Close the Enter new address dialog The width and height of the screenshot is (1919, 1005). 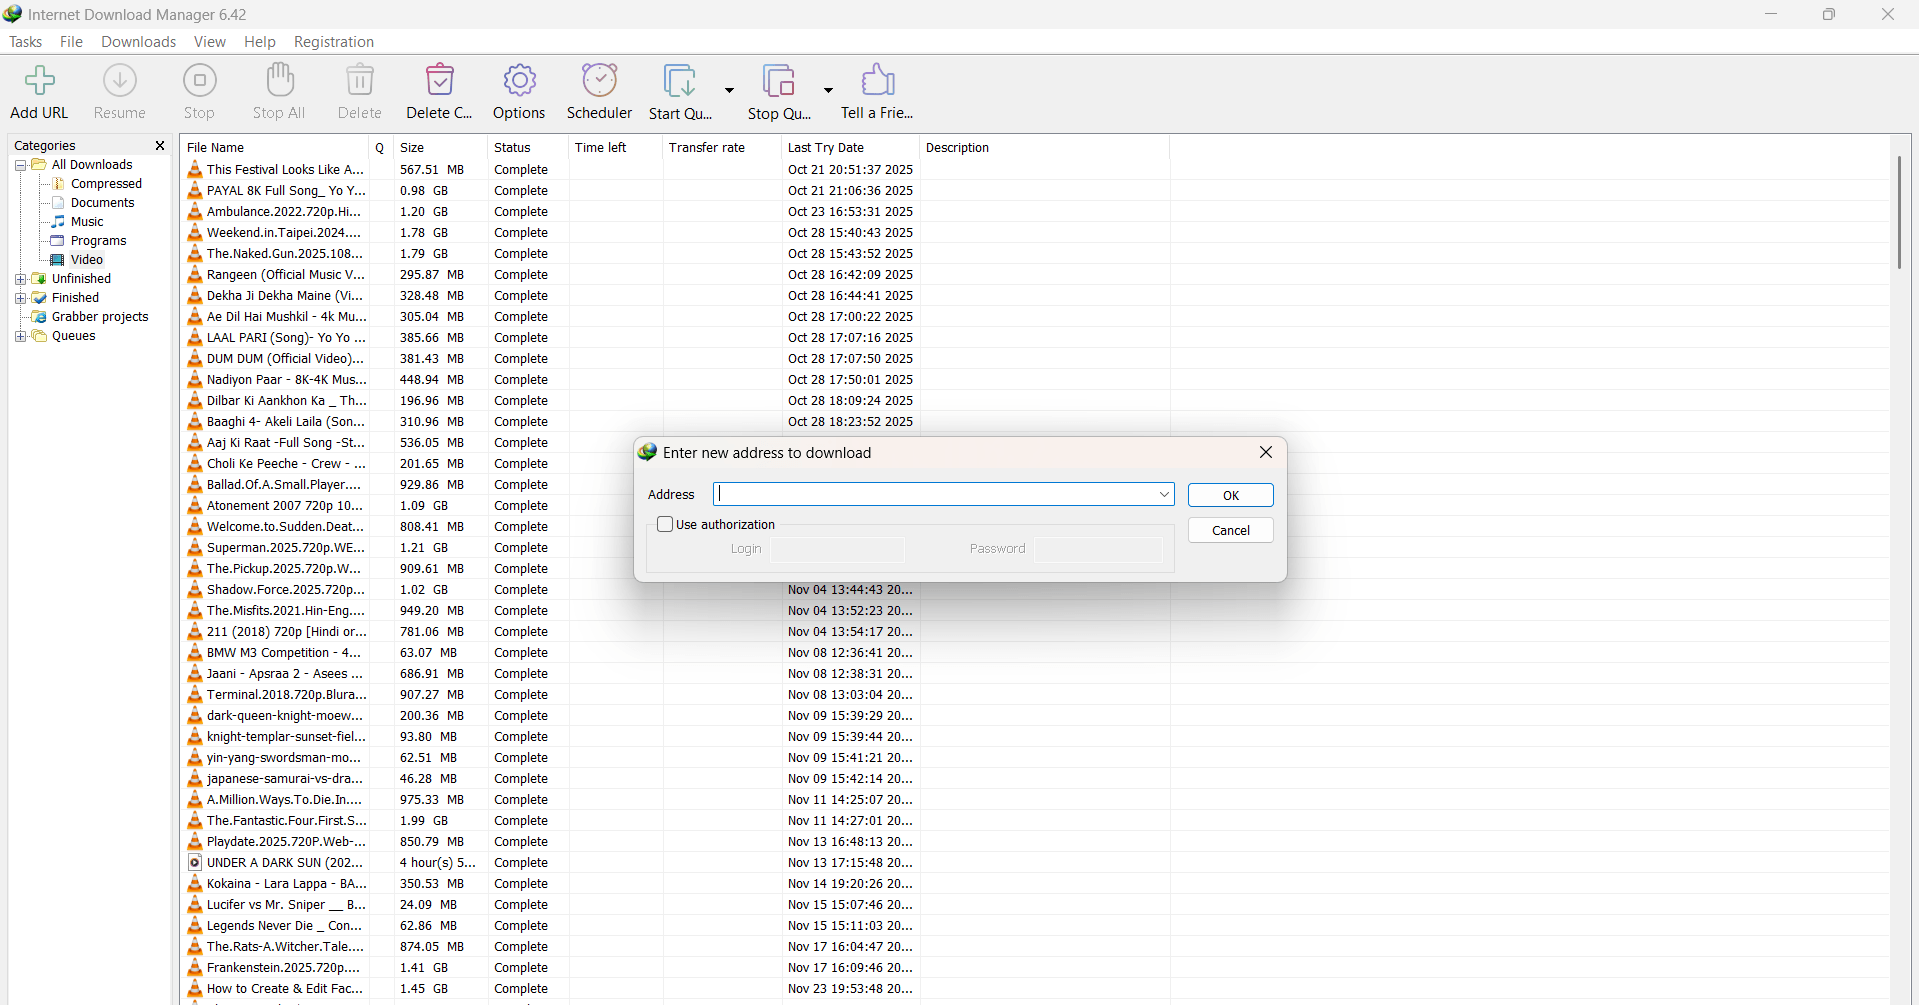pyautogui.click(x=1265, y=452)
